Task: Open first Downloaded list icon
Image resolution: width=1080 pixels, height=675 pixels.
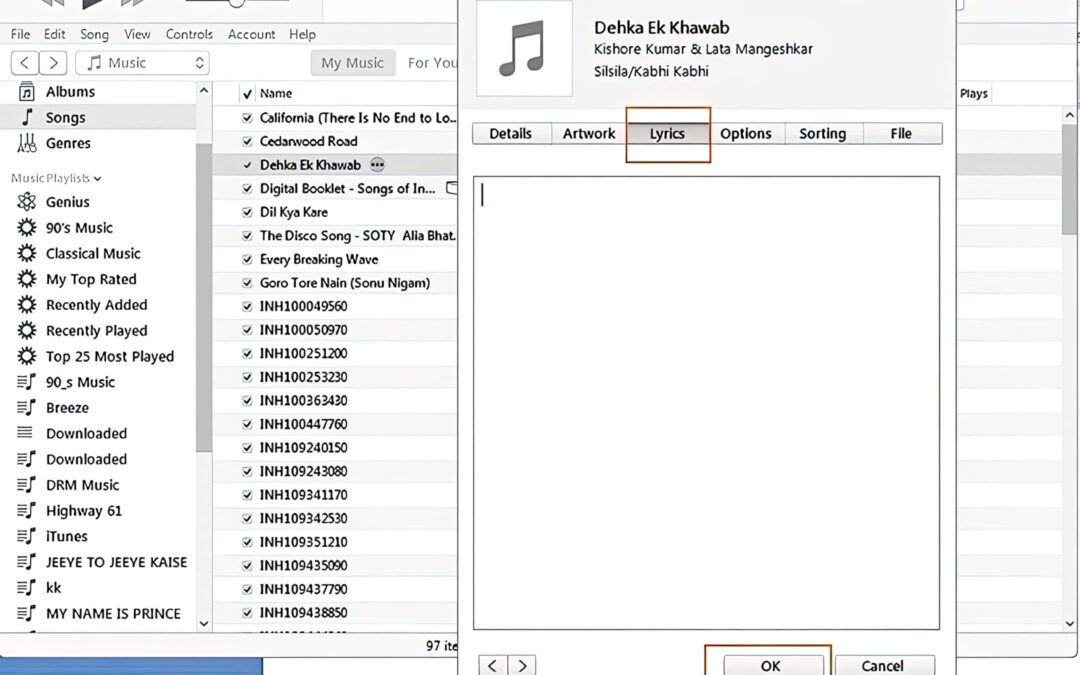Action: [x=25, y=433]
